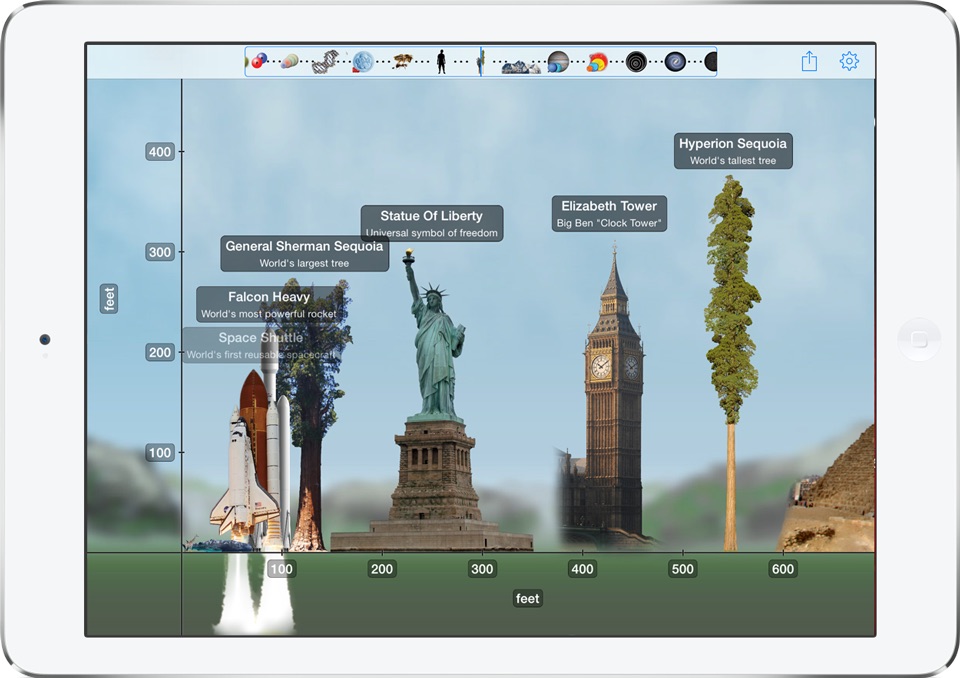Select the Falcon Heavy label

click(269, 304)
